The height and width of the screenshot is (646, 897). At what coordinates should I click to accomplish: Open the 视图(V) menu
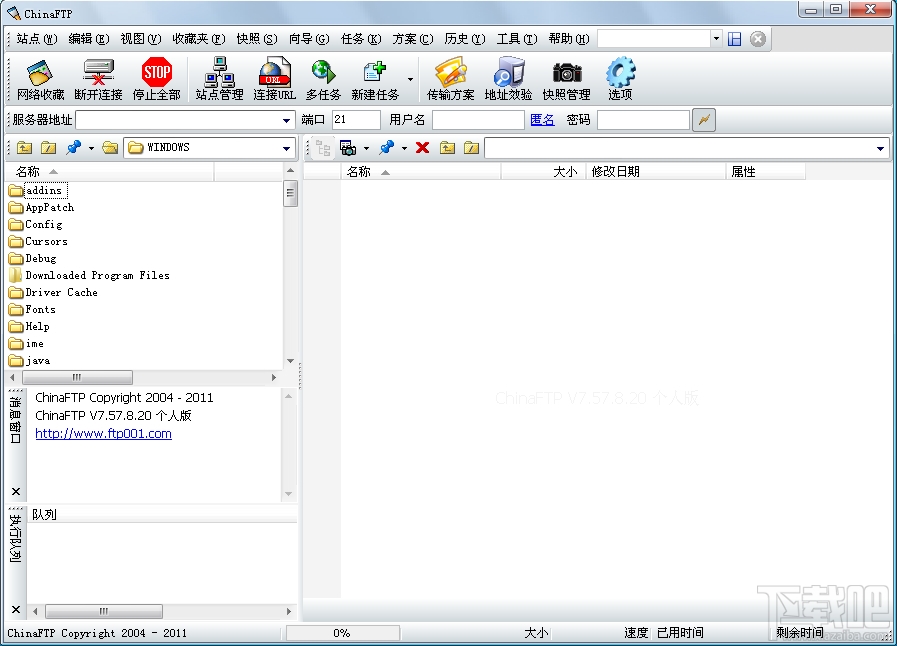tap(141, 39)
